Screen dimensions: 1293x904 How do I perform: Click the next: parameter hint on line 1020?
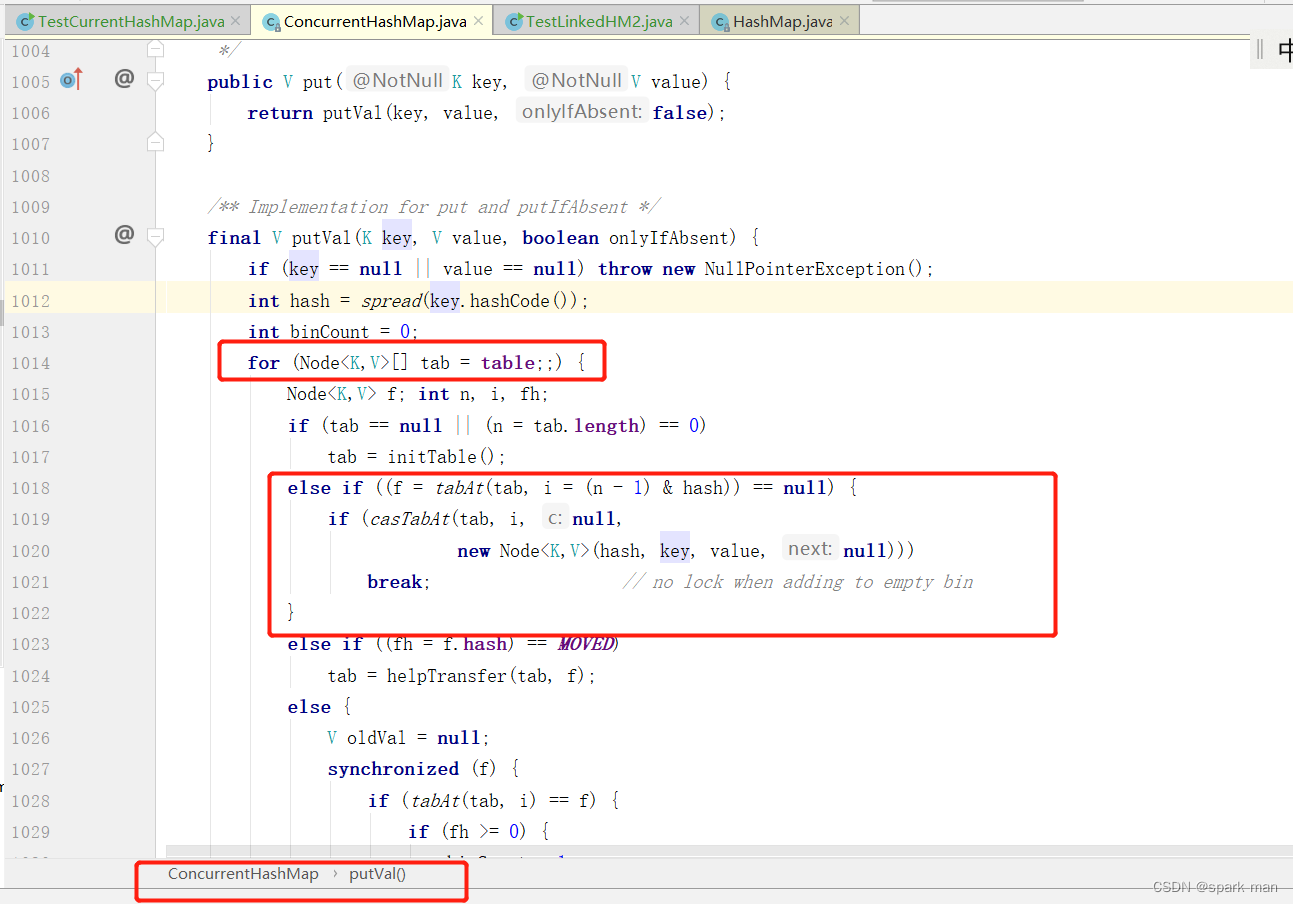click(810, 549)
